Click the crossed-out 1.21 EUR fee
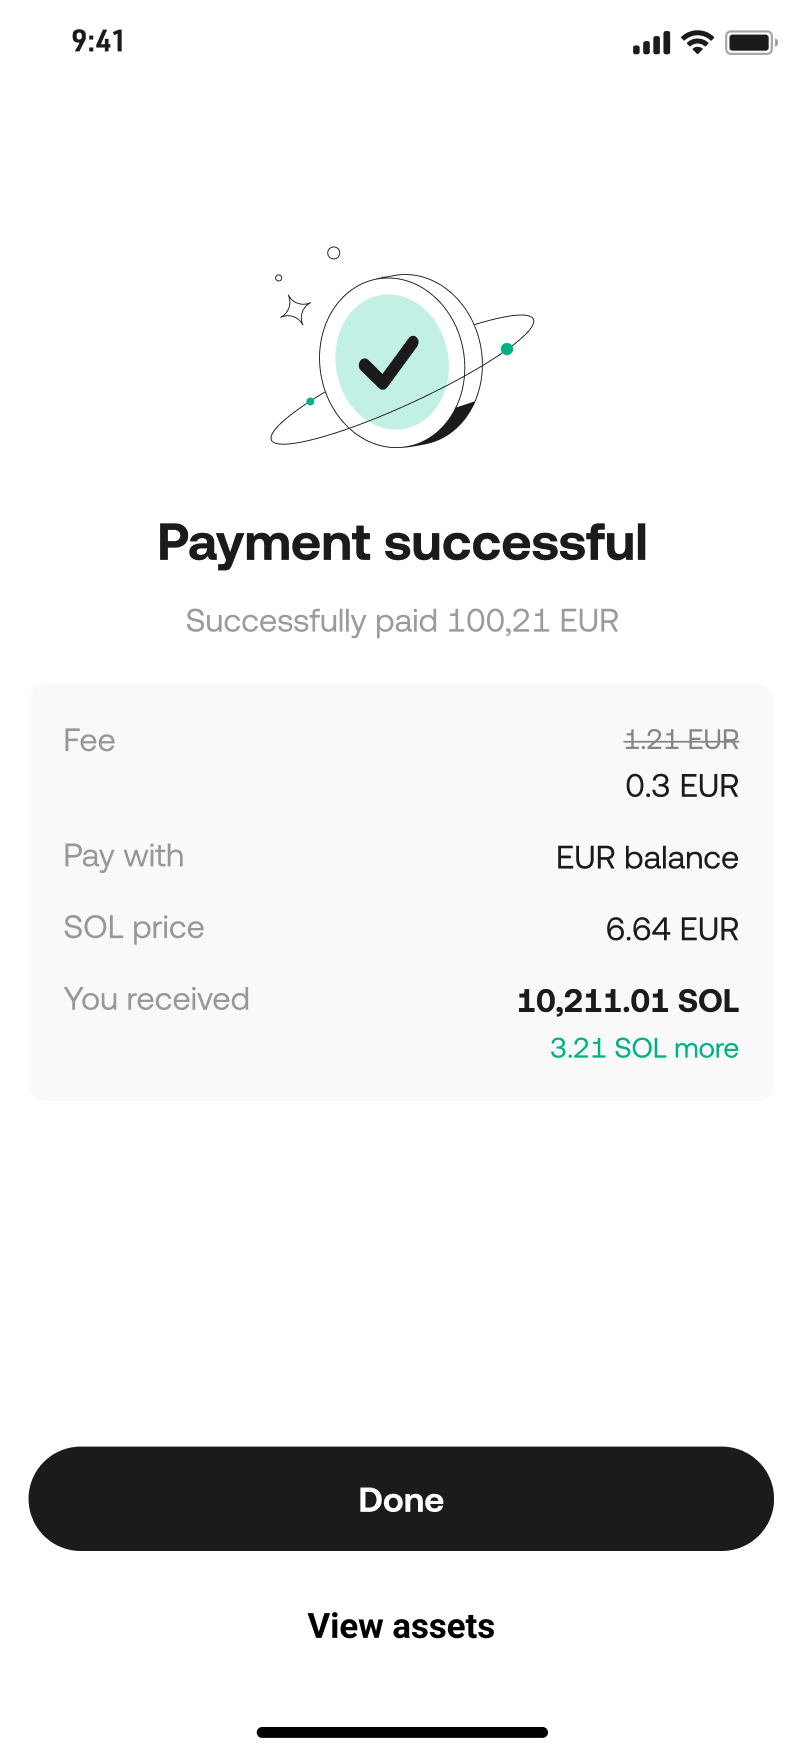Image resolution: width=800 pixels, height=1752 pixels. (x=681, y=740)
